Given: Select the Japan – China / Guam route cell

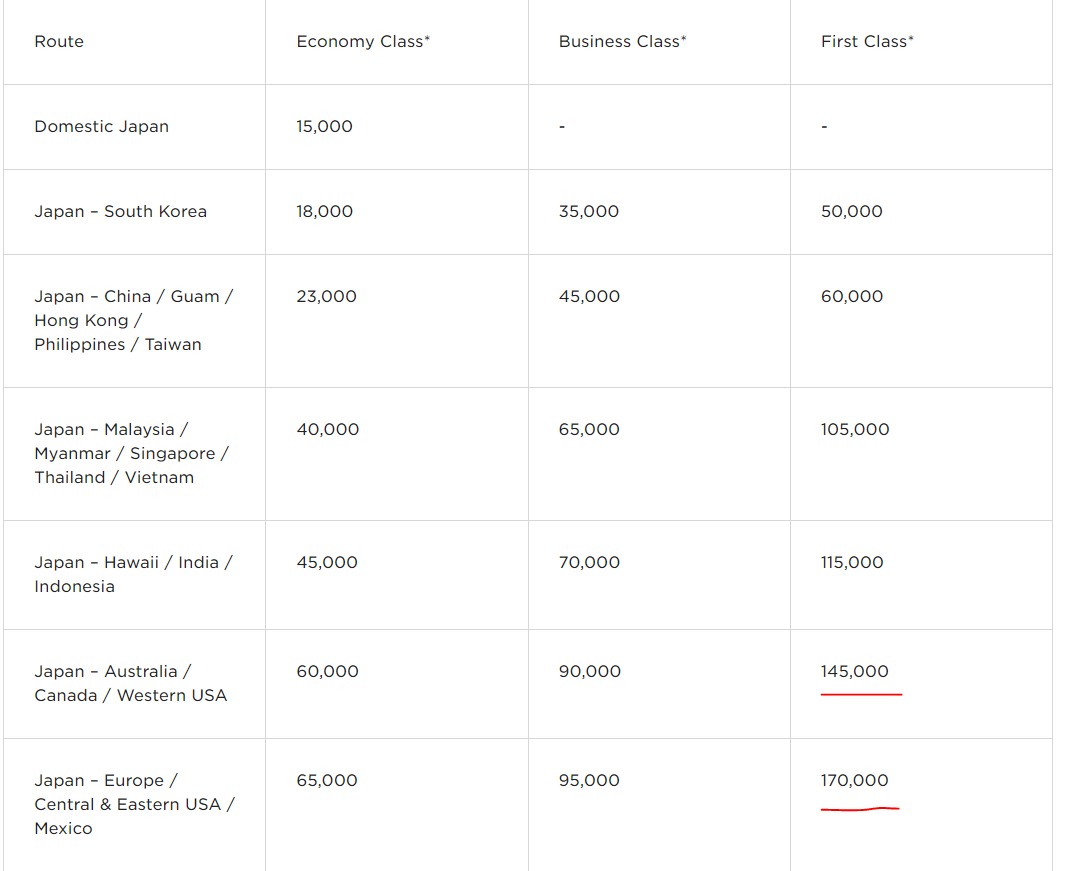Looking at the screenshot, I should tap(133, 321).
